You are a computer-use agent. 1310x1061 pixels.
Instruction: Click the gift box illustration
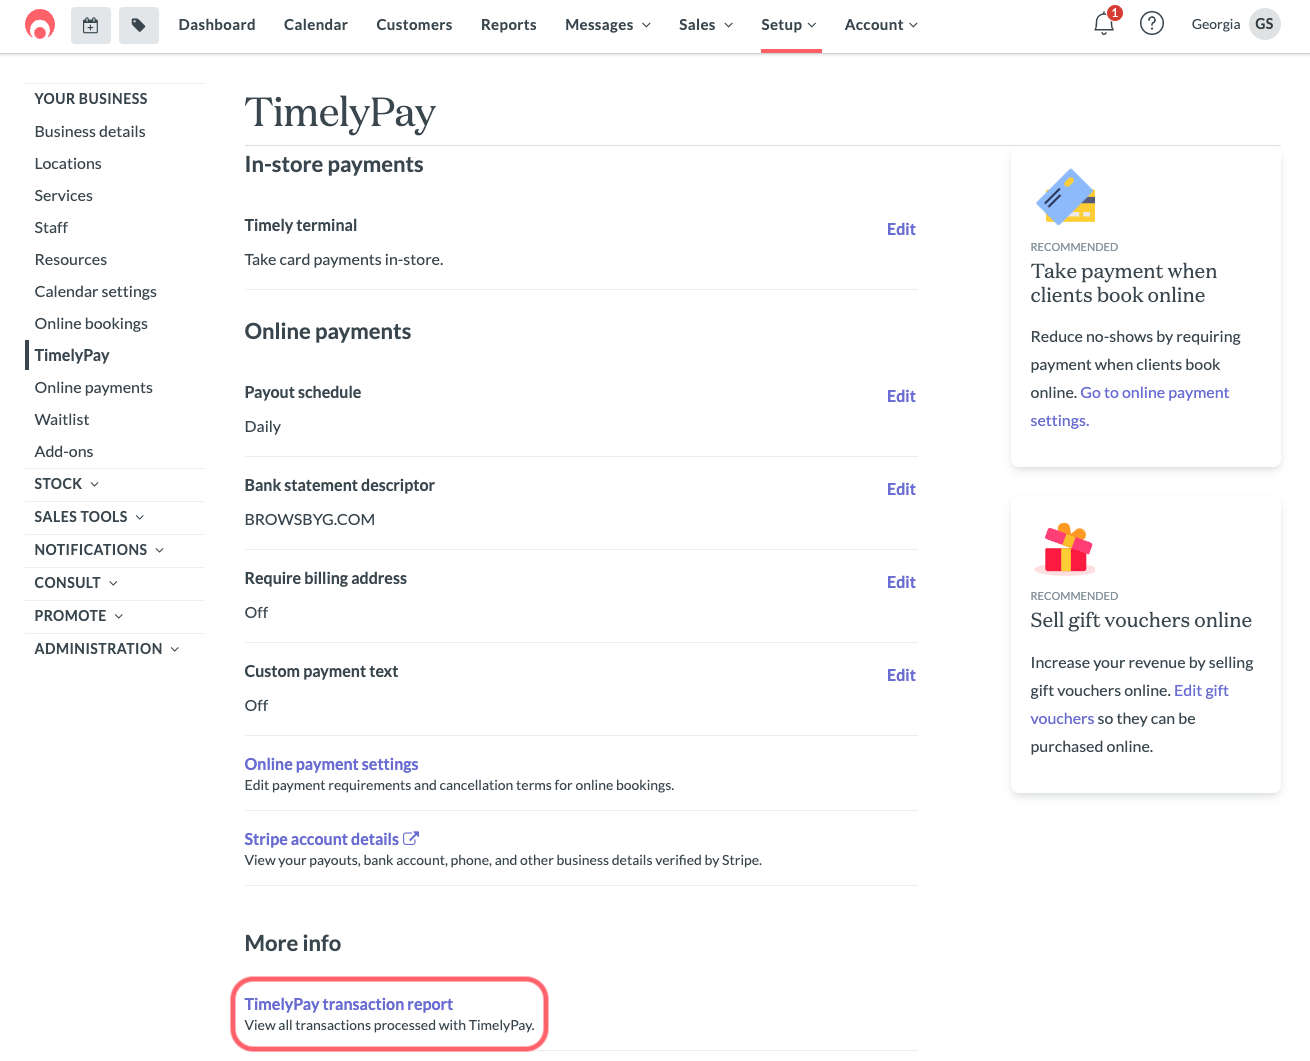tap(1066, 548)
